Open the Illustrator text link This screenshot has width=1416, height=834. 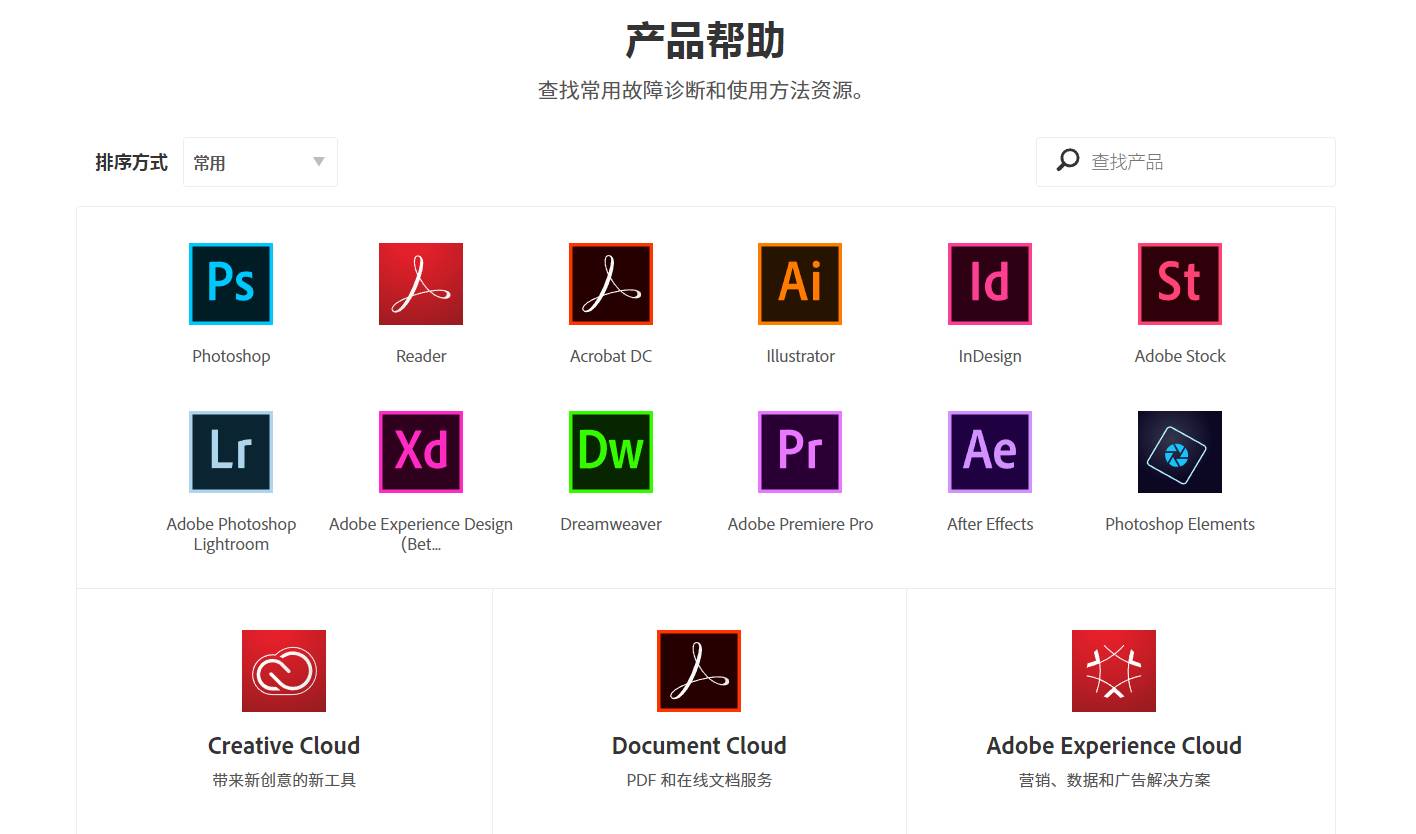(x=800, y=356)
